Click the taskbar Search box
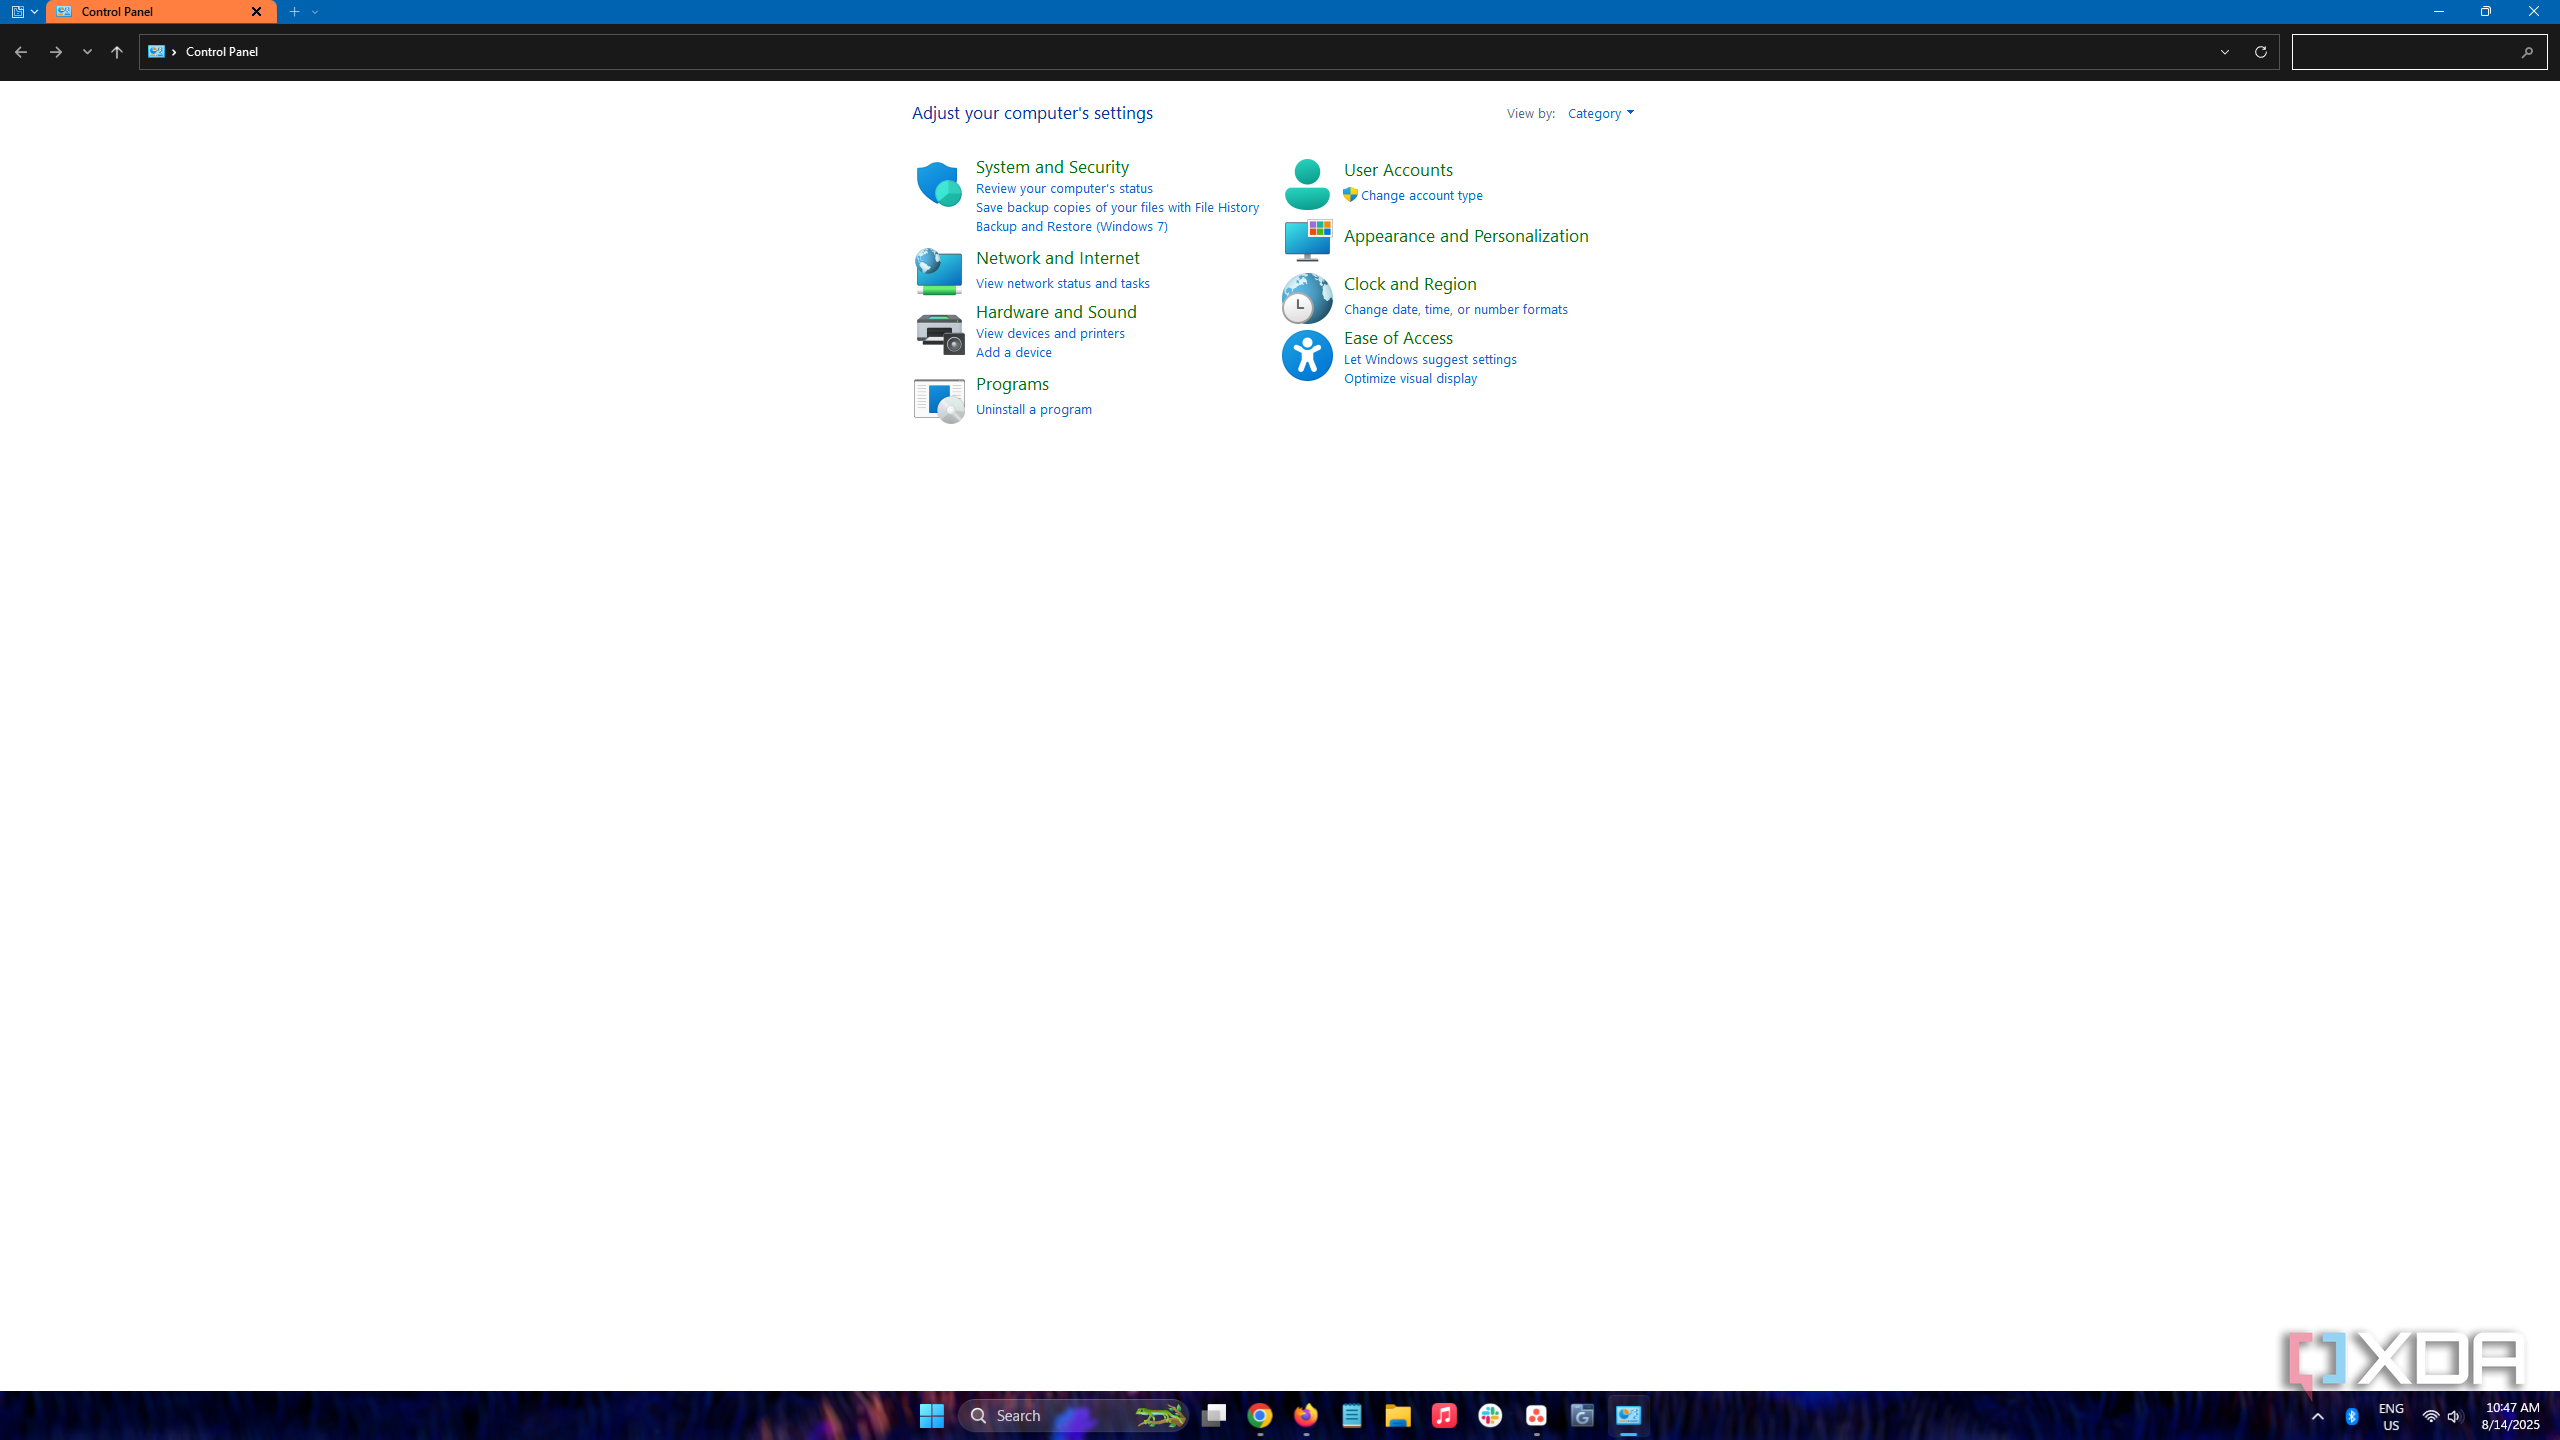The image size is (2560, 1440). (x=1073, y=1415)
